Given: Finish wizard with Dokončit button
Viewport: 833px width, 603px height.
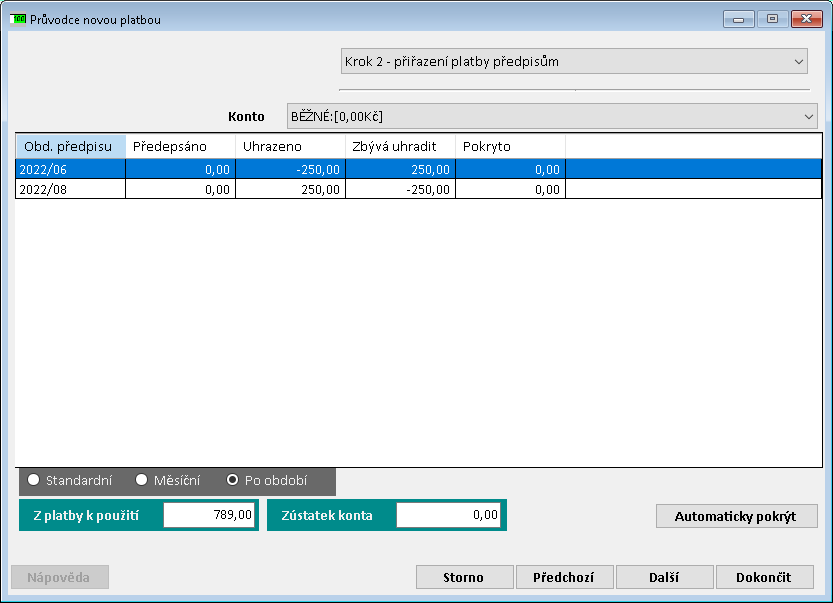Looking at the screenshot, I should tap(764, 577).
